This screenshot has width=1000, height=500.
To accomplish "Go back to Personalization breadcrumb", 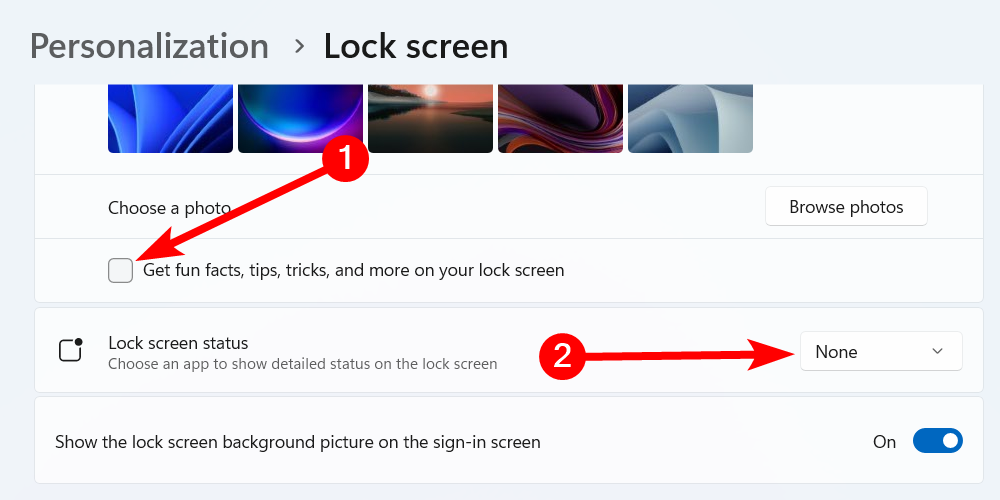I will (x=149, y=46).
